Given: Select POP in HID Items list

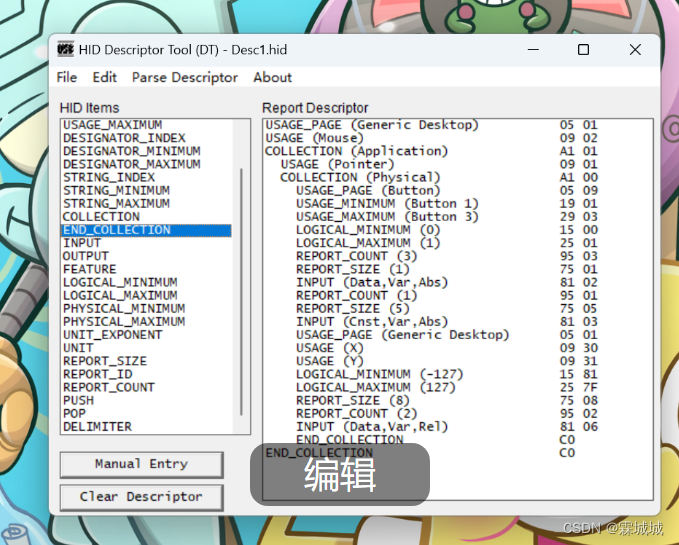Looking at the screenshot, I should pyautogui.click(x=146, y=414).
